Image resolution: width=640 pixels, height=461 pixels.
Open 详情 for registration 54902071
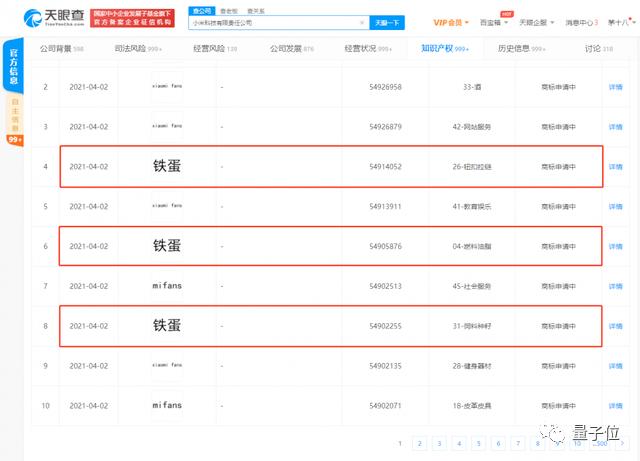(x=616, y=405)
